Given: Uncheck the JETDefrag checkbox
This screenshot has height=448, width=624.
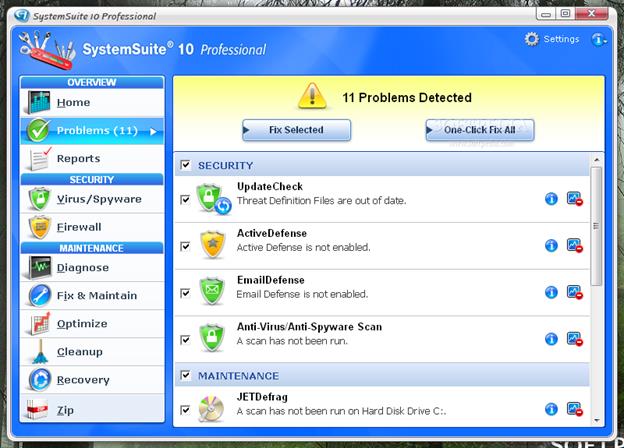Looking at the screenshot, I should pos(185,410).
